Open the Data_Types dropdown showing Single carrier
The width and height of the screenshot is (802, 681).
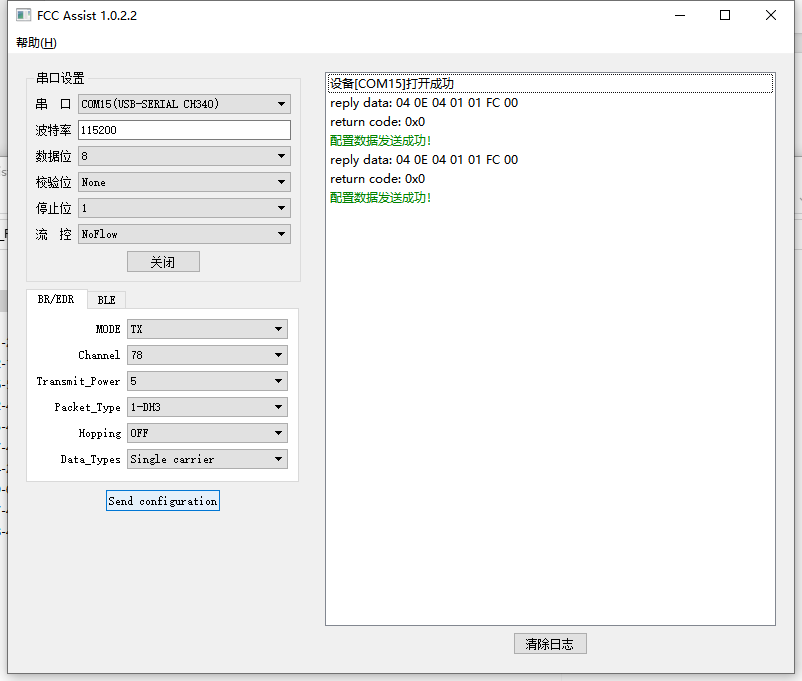pyautogui.click(x=207, y=459)
